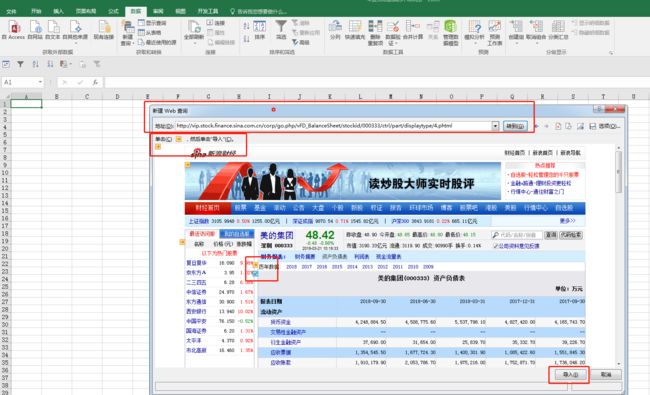Click the 美的集团 stock name link
This screenshot has width=650, height=395.
point(276,235)
